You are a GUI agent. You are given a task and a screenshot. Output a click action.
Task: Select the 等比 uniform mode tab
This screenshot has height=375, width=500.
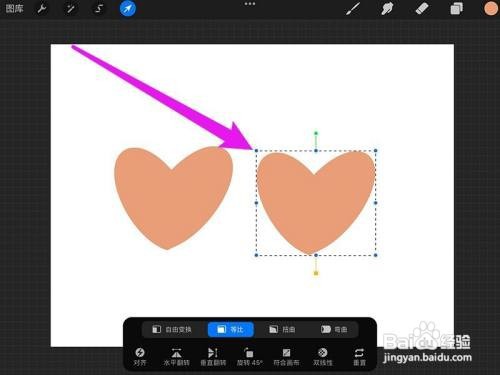(x=231, y=329)
